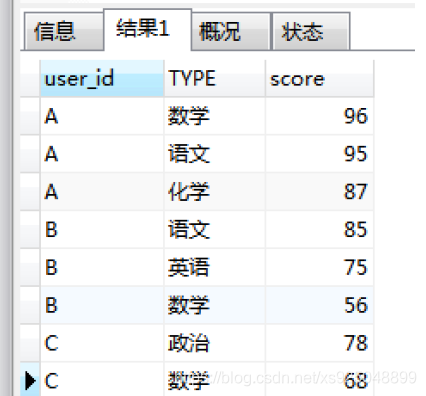Select the 结果1 tab
The height and width of the screenshot is (396, 426).
(x=148, y=29)
